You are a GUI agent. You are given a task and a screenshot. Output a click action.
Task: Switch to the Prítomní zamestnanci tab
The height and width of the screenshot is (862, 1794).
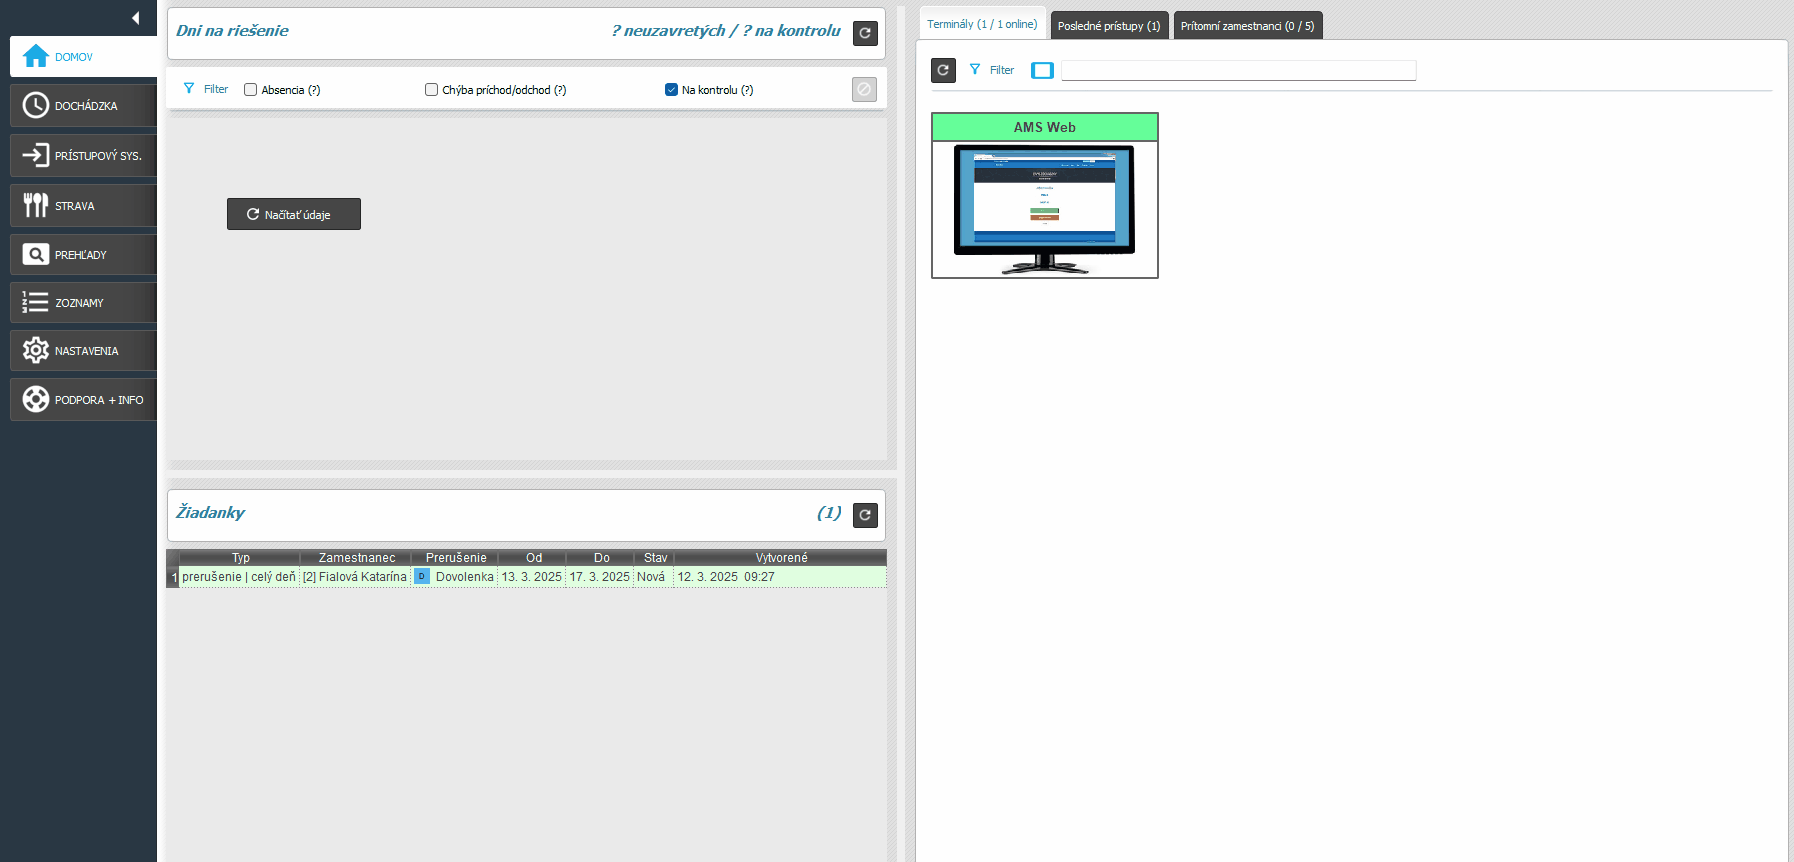pos(1246,26)
